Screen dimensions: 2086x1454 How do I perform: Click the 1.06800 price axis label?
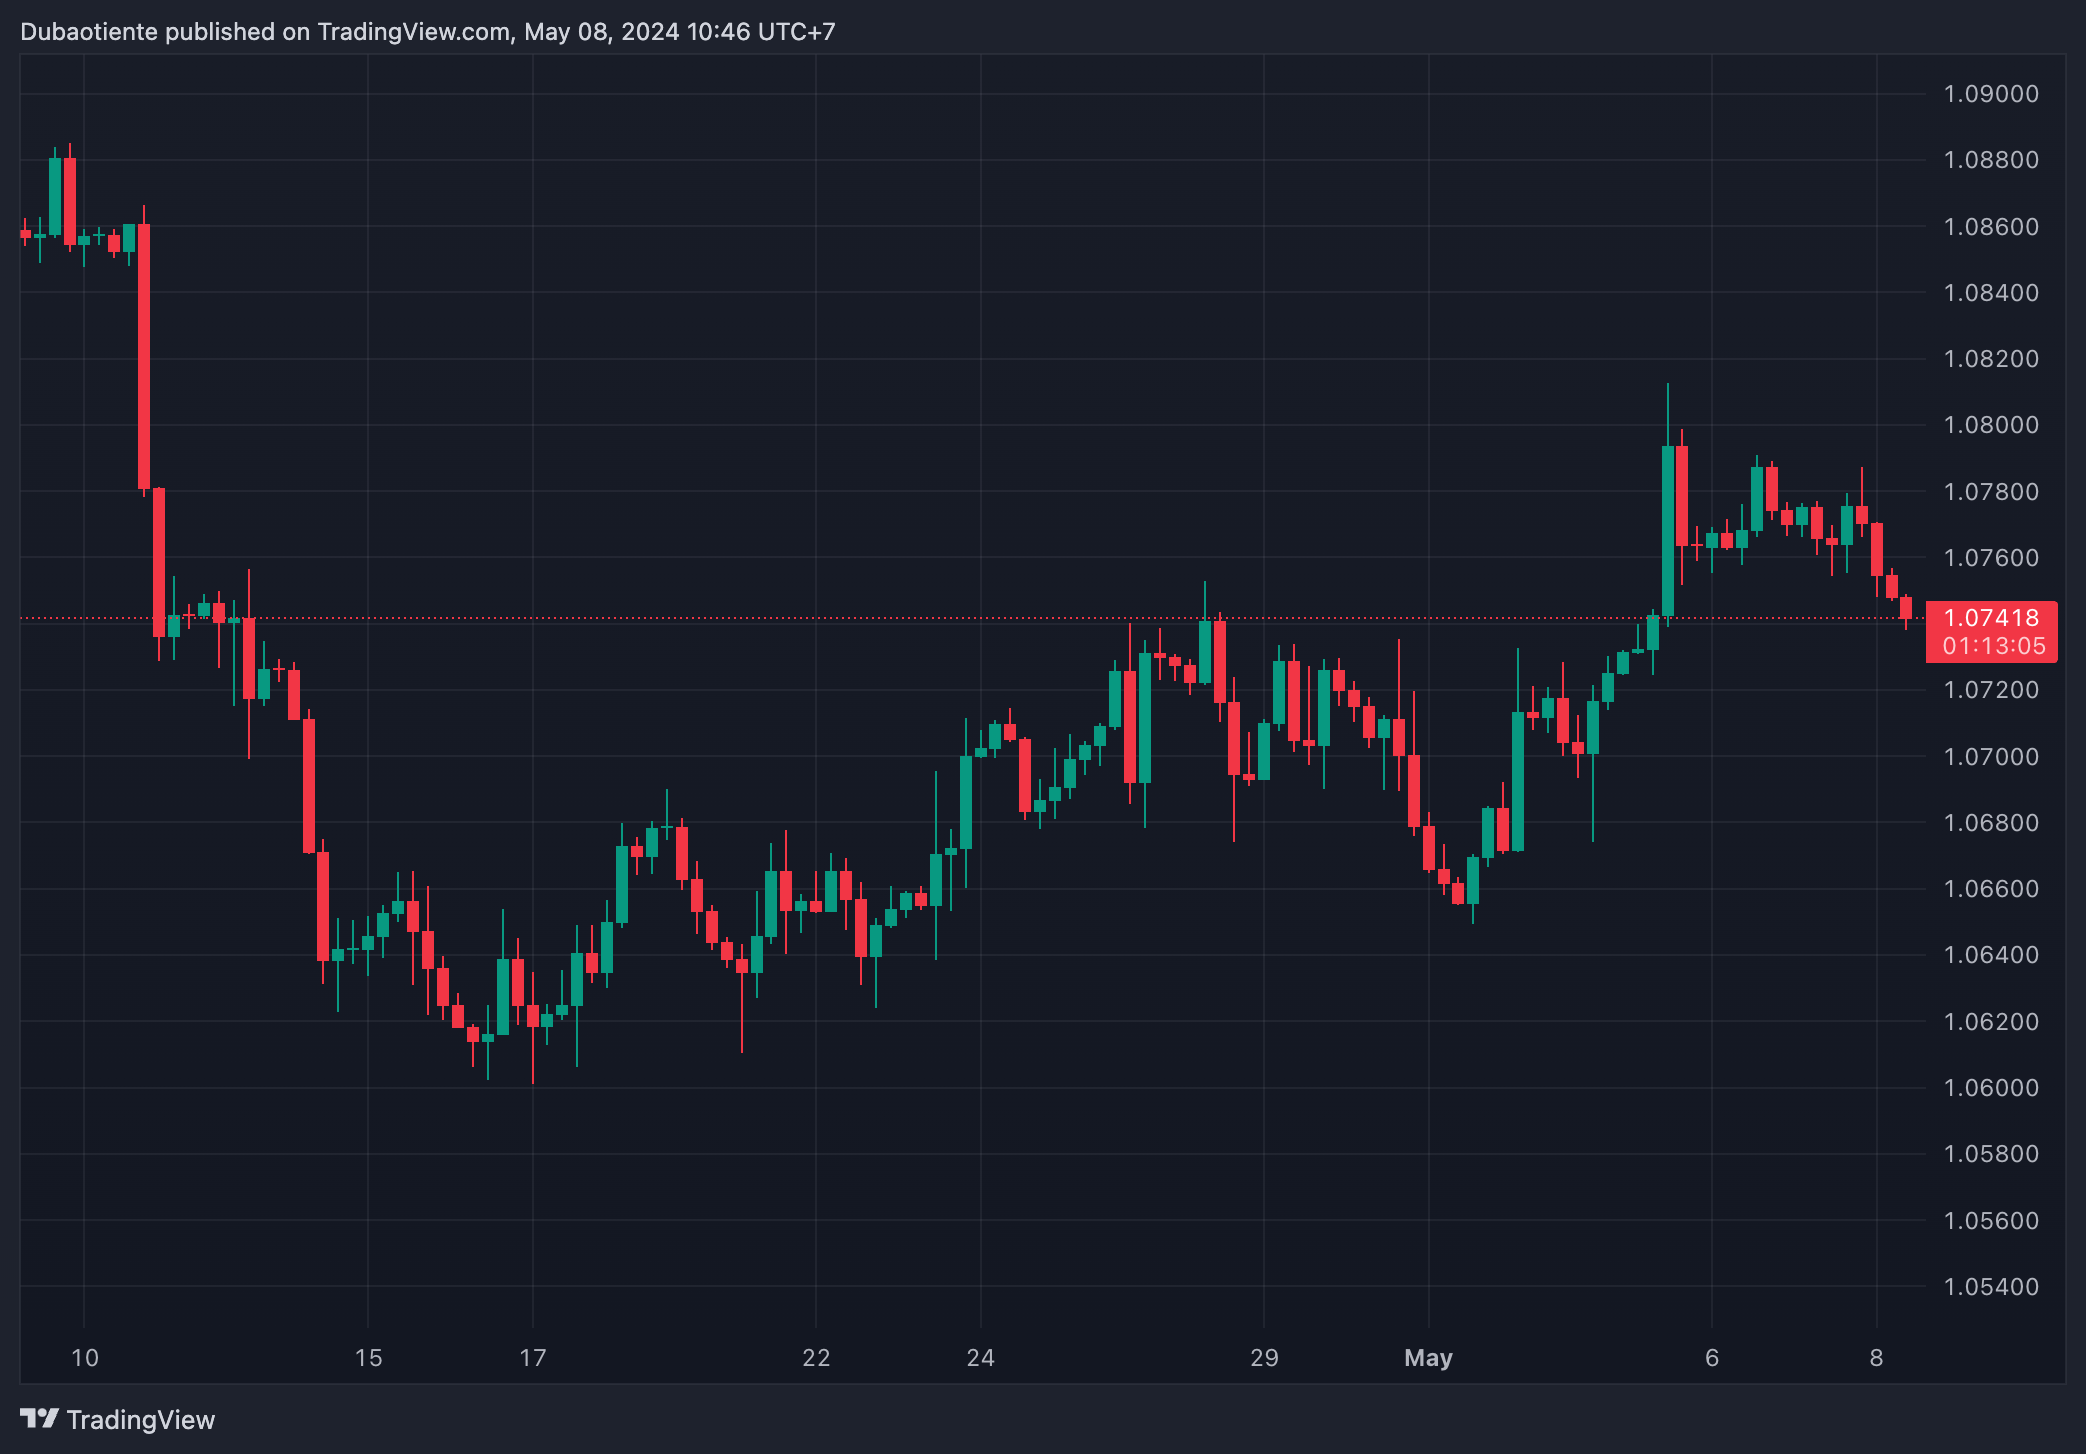(x=1991, y=823)
